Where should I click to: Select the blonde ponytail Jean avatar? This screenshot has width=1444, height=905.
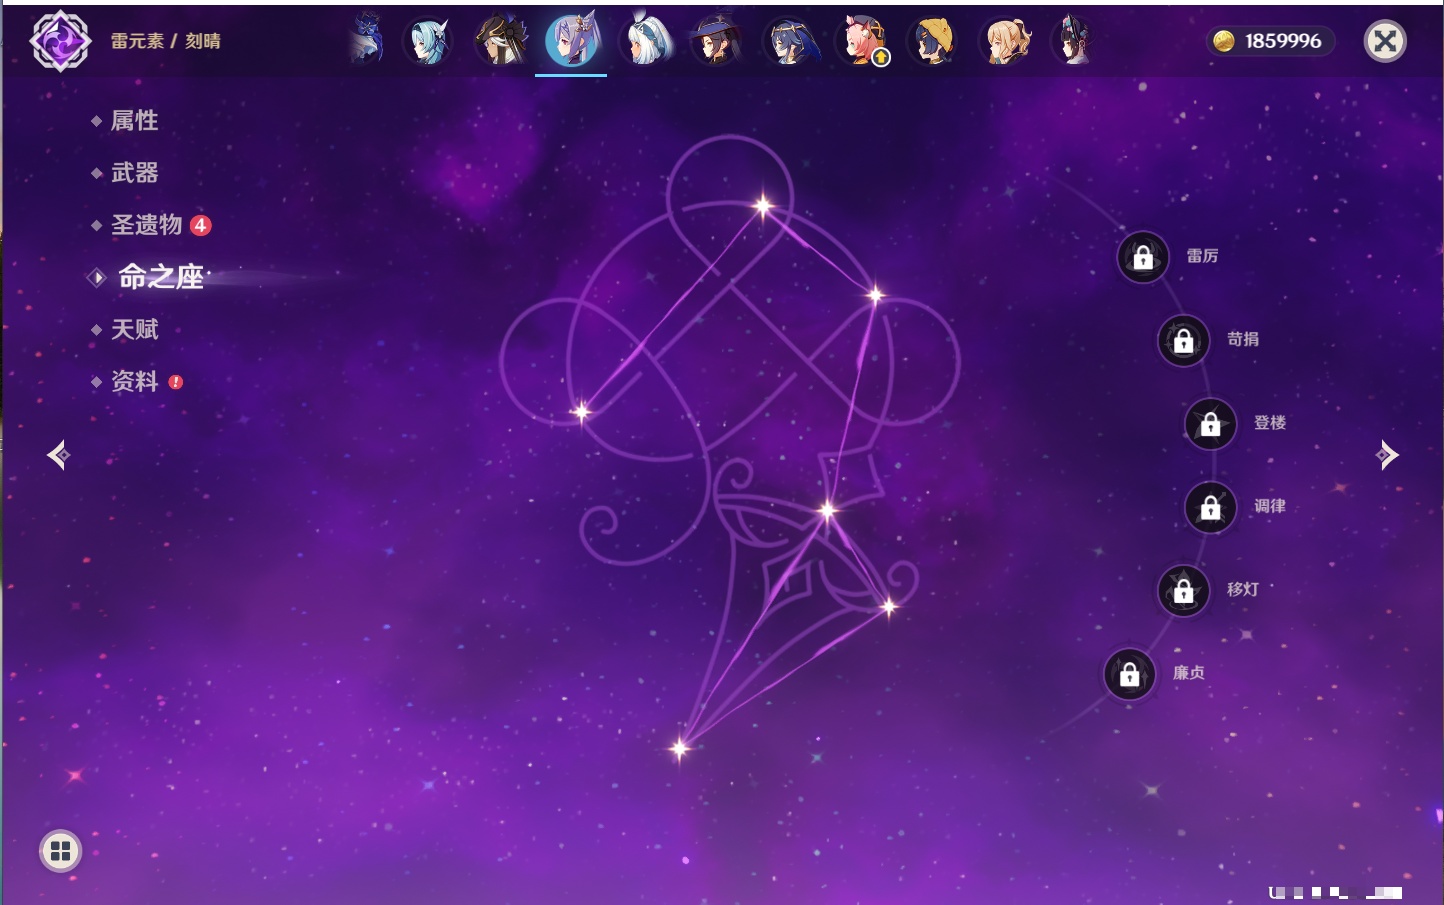[x=1005, y=41]
